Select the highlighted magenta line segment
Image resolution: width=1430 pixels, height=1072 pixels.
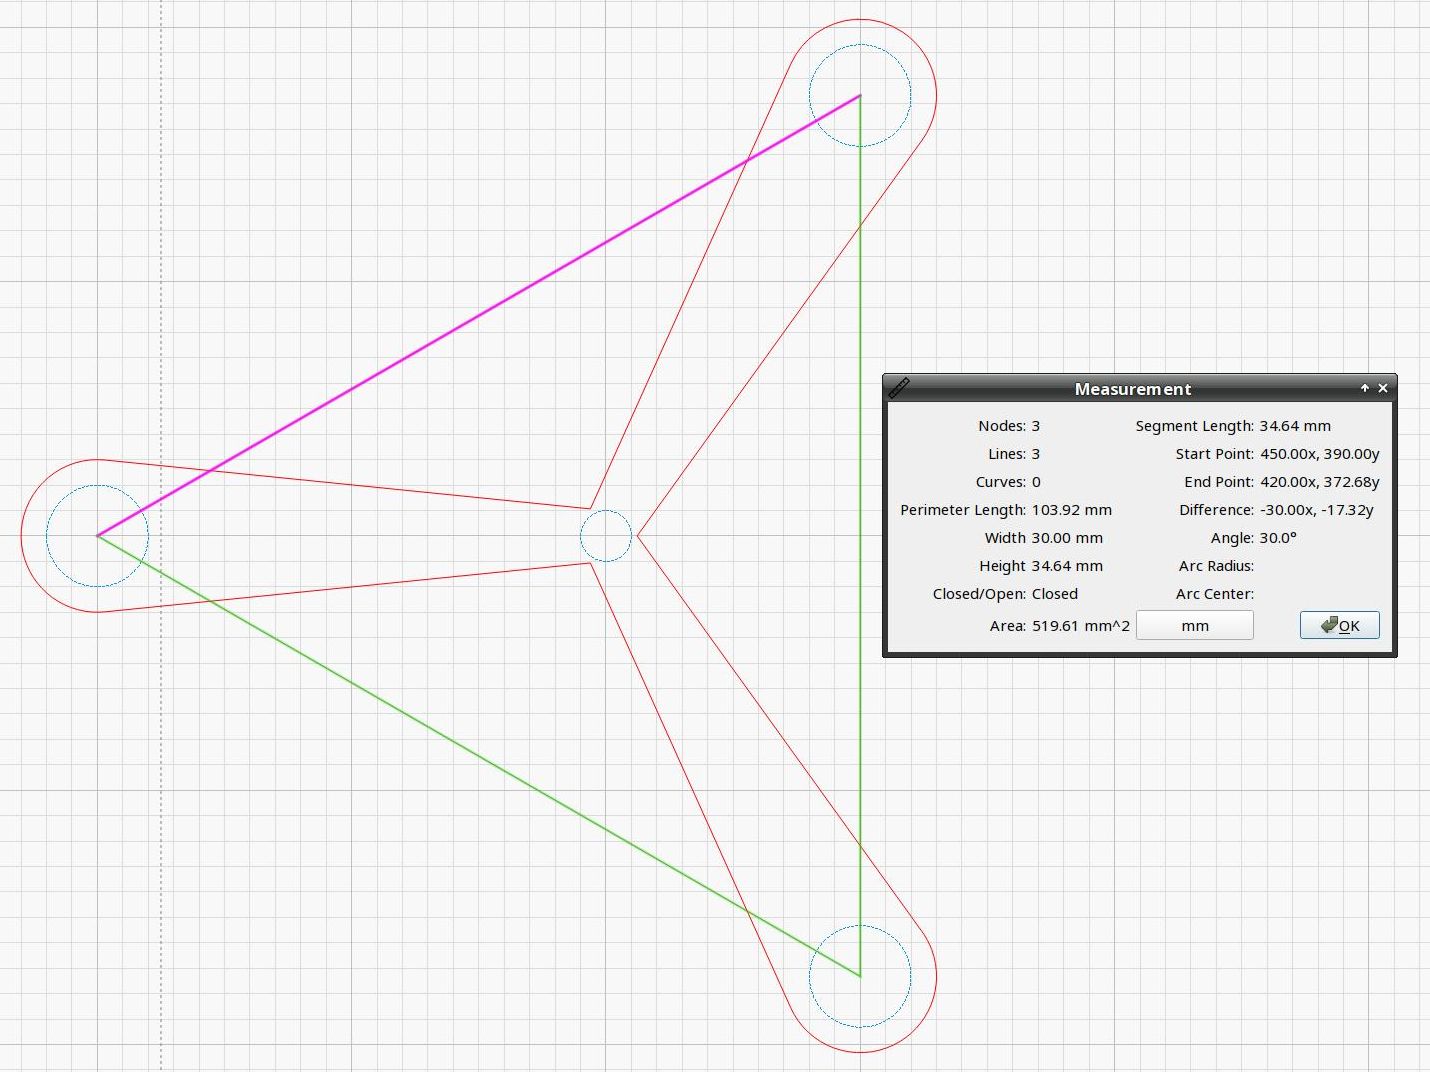[x=478, y=316]
